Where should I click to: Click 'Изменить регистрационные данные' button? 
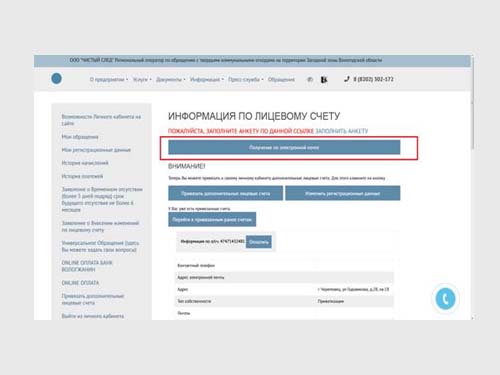click(x=343, y=193)
